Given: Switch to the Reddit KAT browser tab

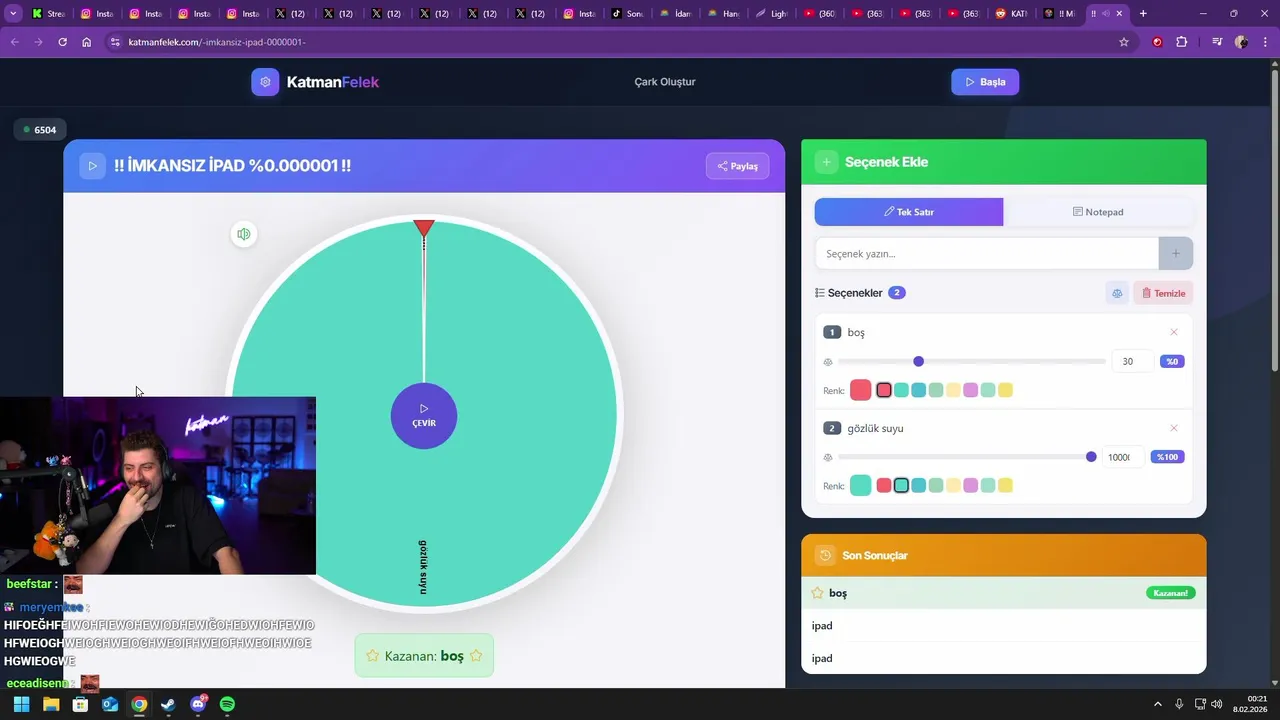Looking at the screenshot, I should (x=1012, y=14).
